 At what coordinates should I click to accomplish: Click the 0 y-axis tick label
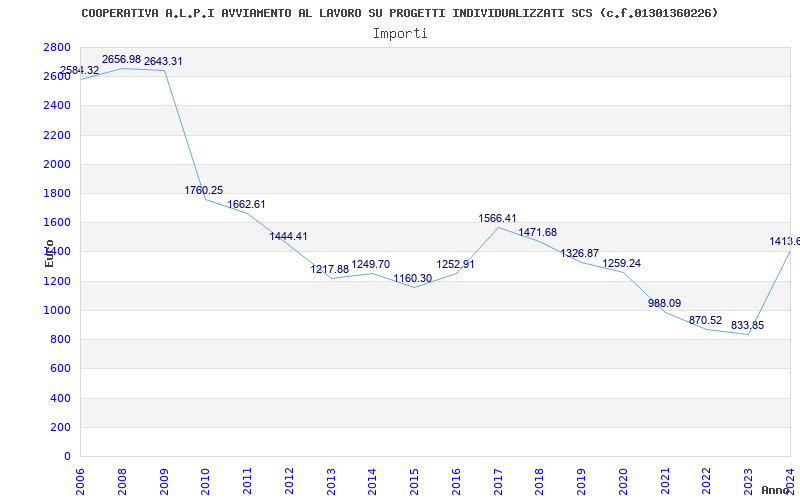click(x=67, y=456)
